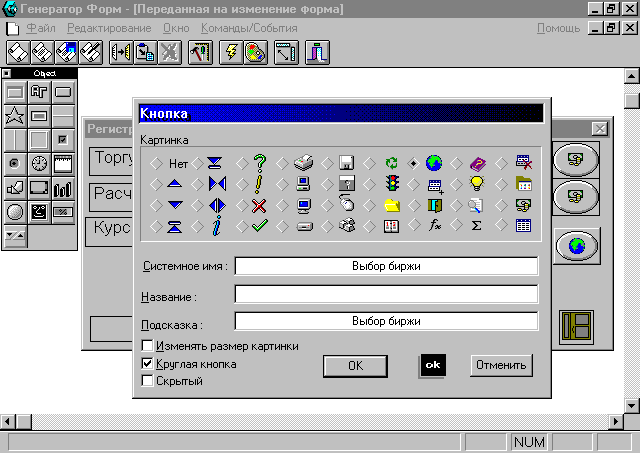
Task: Tick the Скрытый checkbox
Action: pyautogui.click(x=148, y=381)
